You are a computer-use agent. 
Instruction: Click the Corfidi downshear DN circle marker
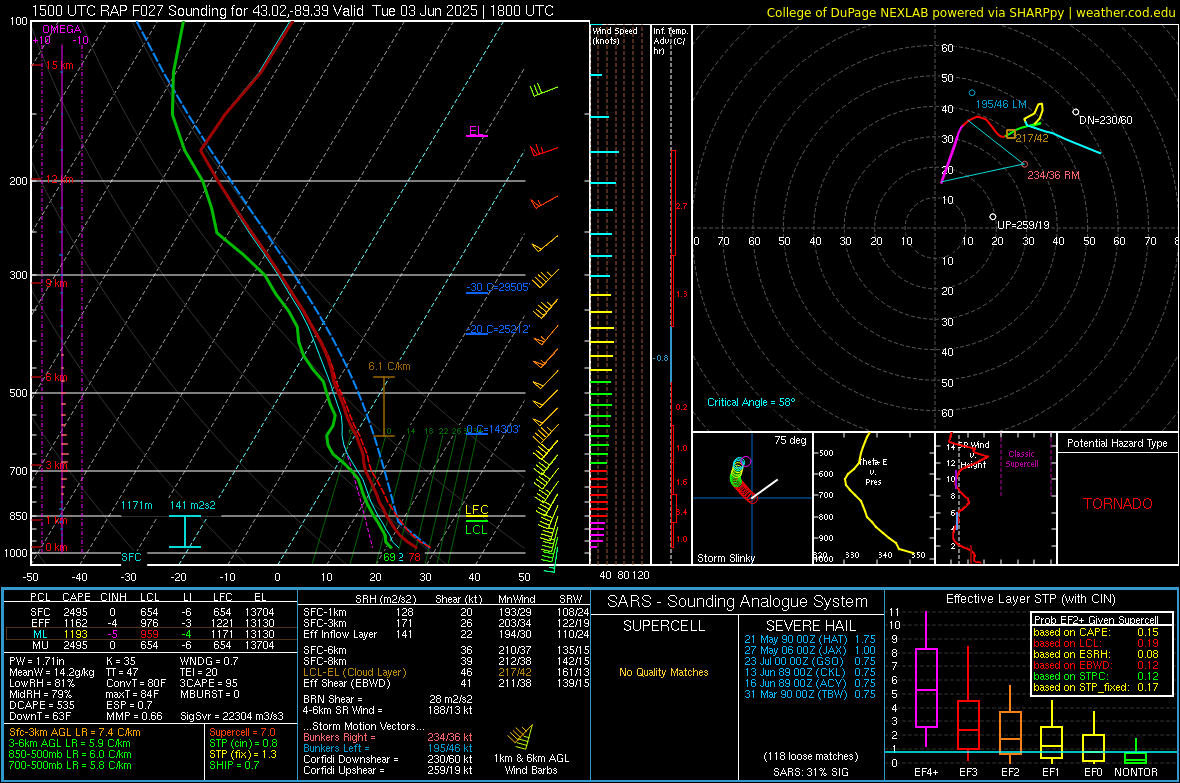[1075, 112]
